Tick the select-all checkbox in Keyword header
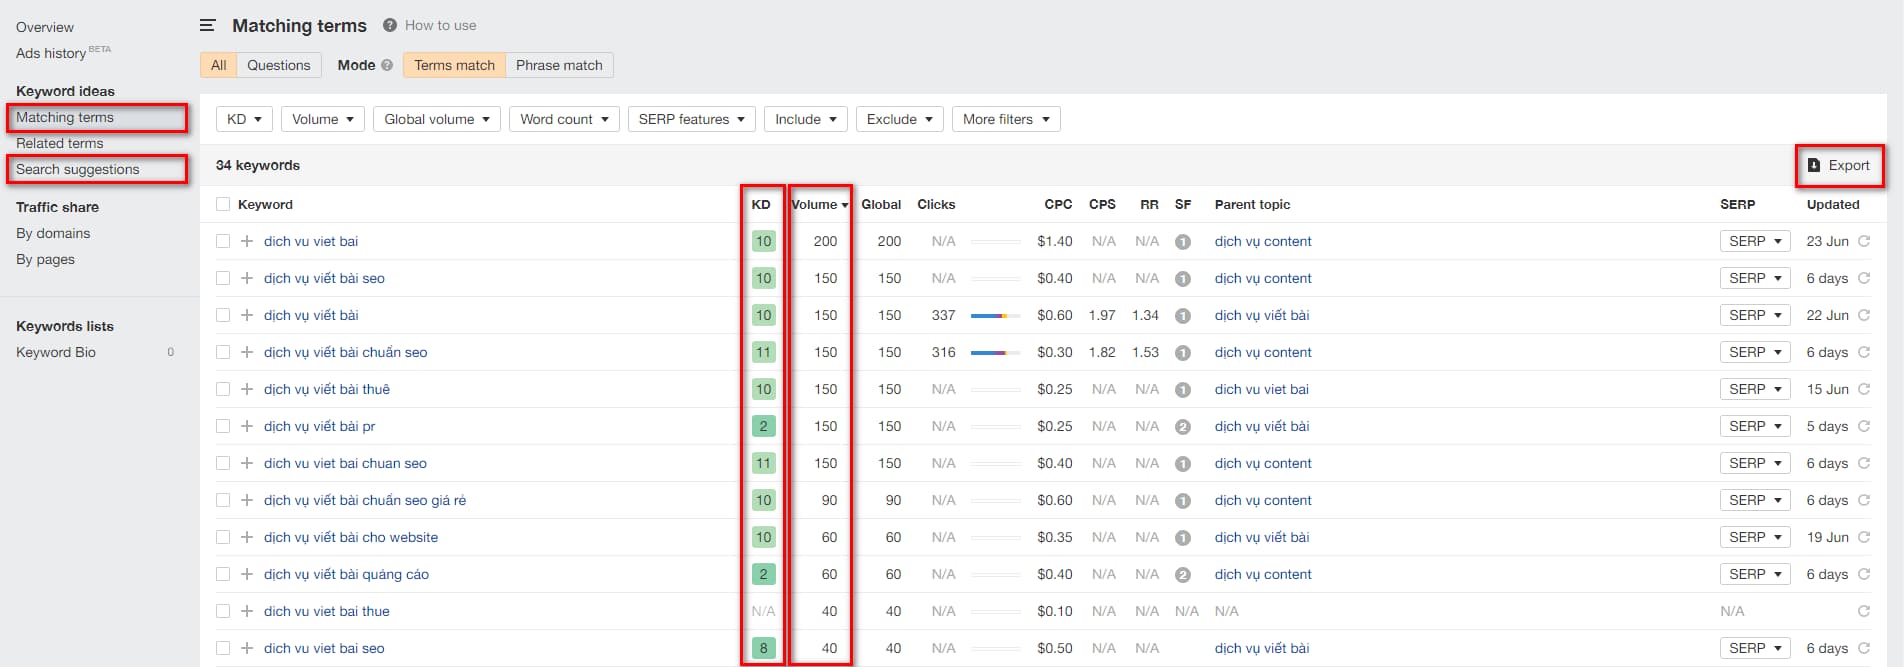The height and width of the screenshot is (667, 1904). 223,205
